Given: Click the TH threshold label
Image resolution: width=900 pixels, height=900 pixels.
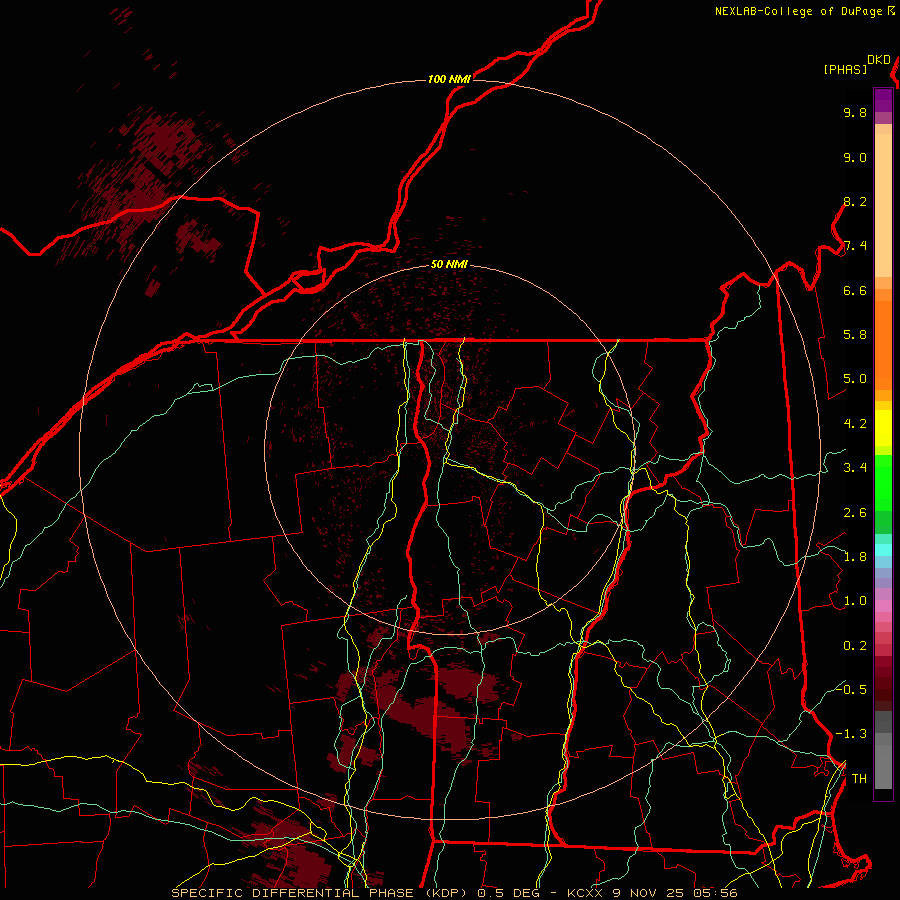Looking at the screenshot, I should click(x=859, y=778).
